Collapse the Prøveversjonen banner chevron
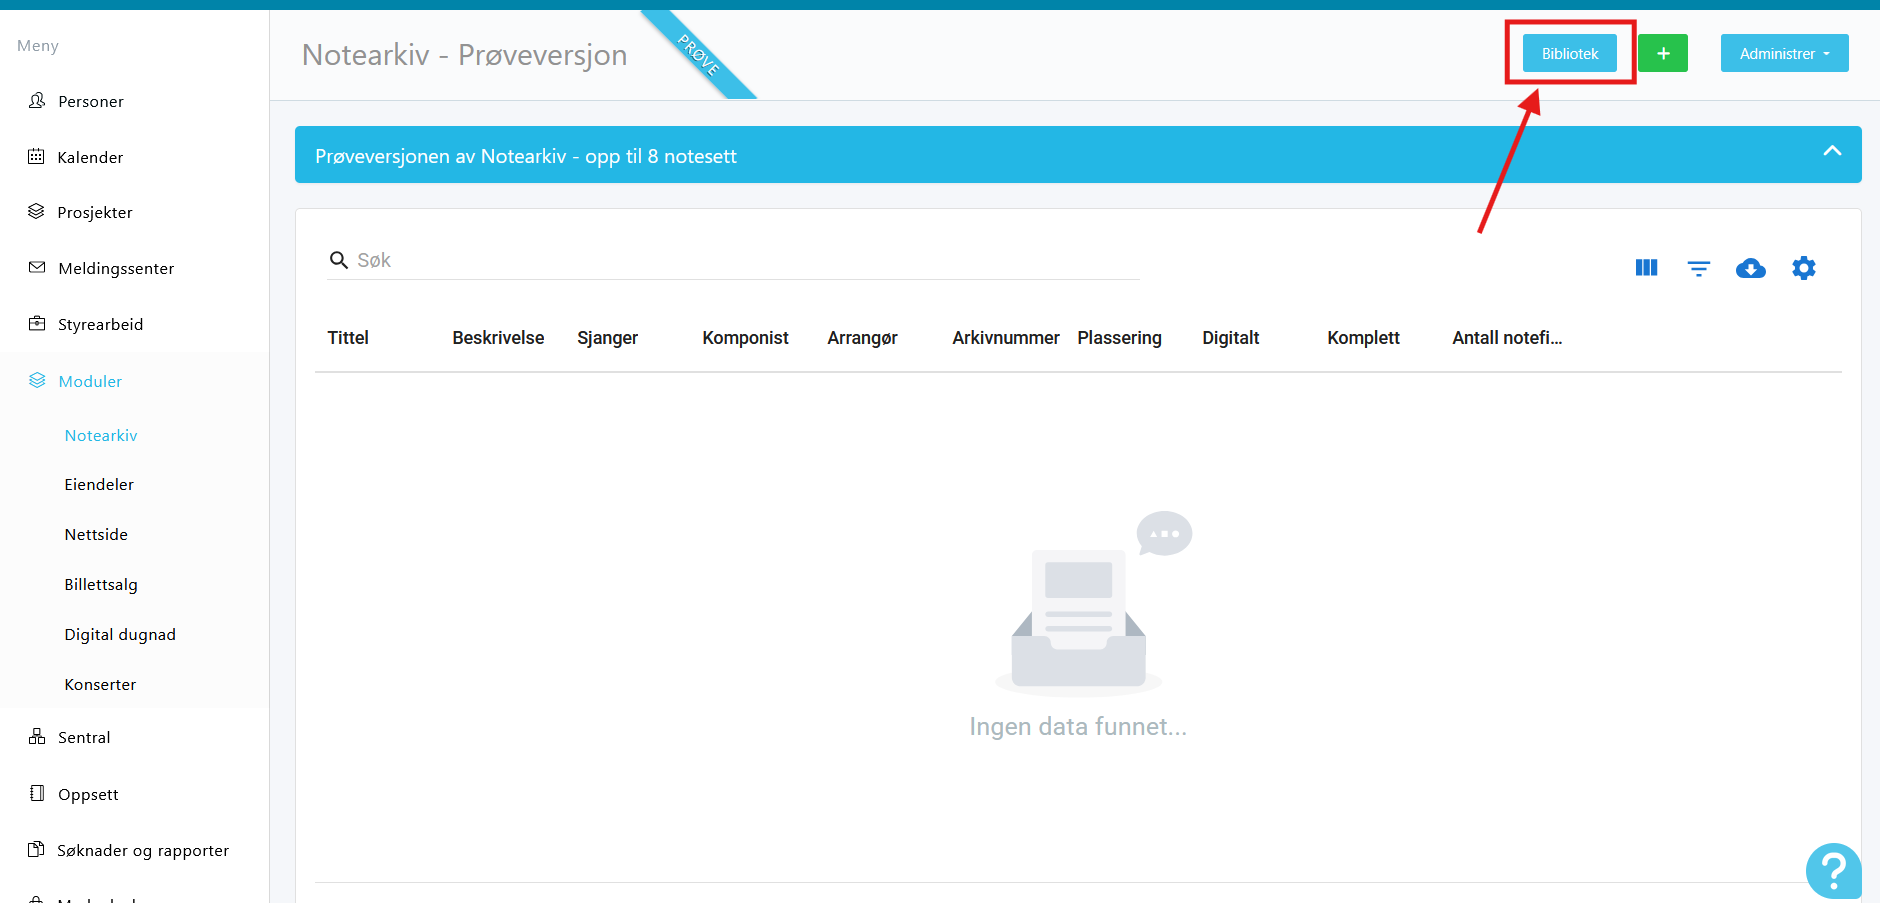 [1831, 152]
